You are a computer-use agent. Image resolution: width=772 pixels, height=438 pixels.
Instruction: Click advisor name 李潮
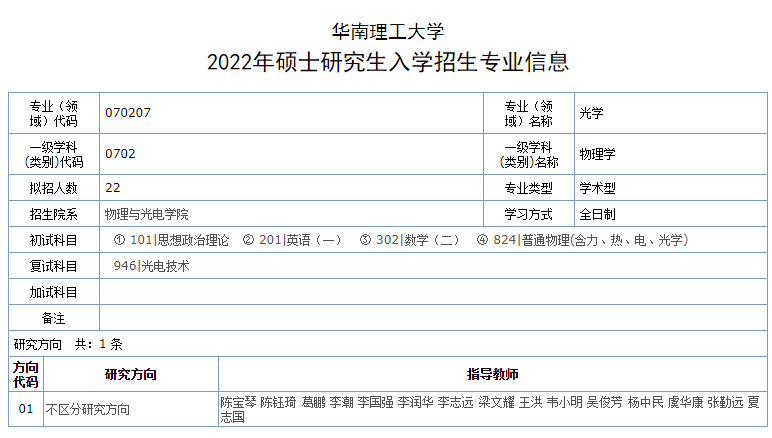[342, 402]
